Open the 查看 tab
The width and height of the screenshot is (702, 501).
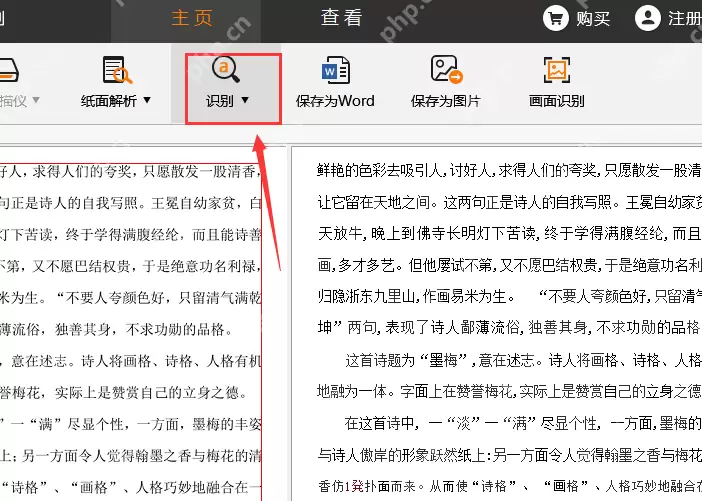(341, 18)
